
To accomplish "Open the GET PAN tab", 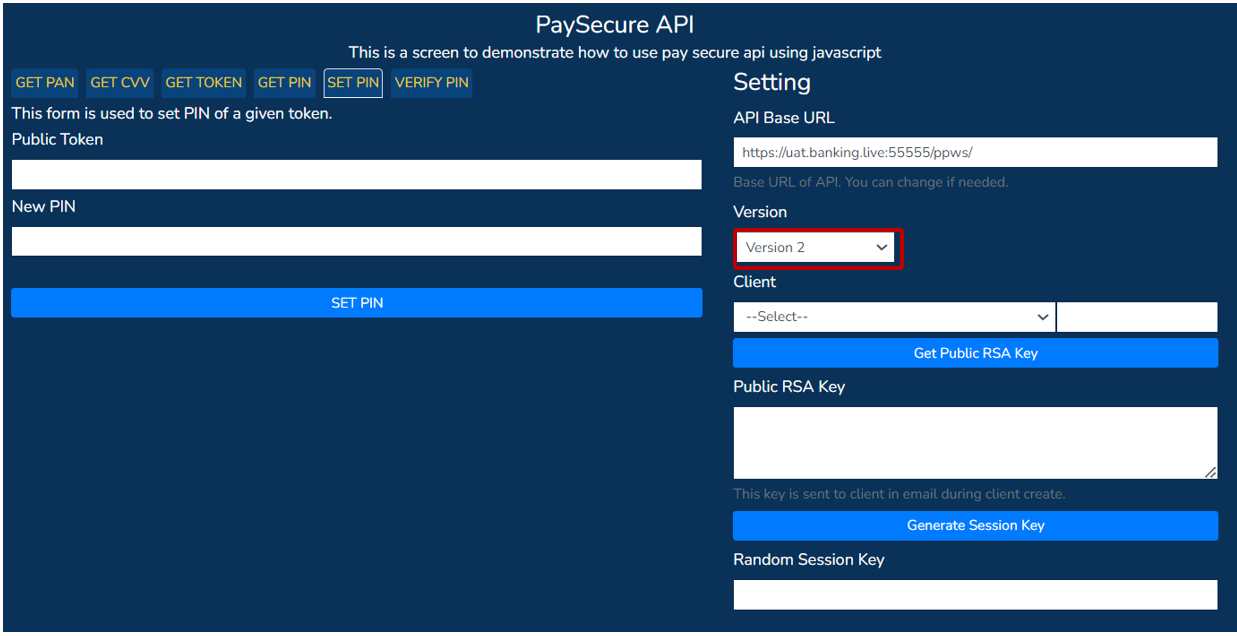I will point(45,83).
